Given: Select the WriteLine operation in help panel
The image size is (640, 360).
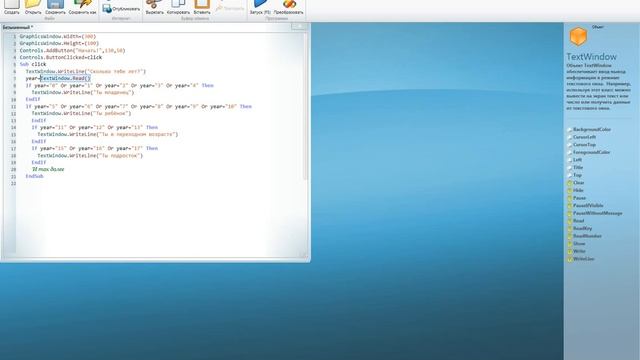Looking at the screenshot, I should tap(583, 259).
